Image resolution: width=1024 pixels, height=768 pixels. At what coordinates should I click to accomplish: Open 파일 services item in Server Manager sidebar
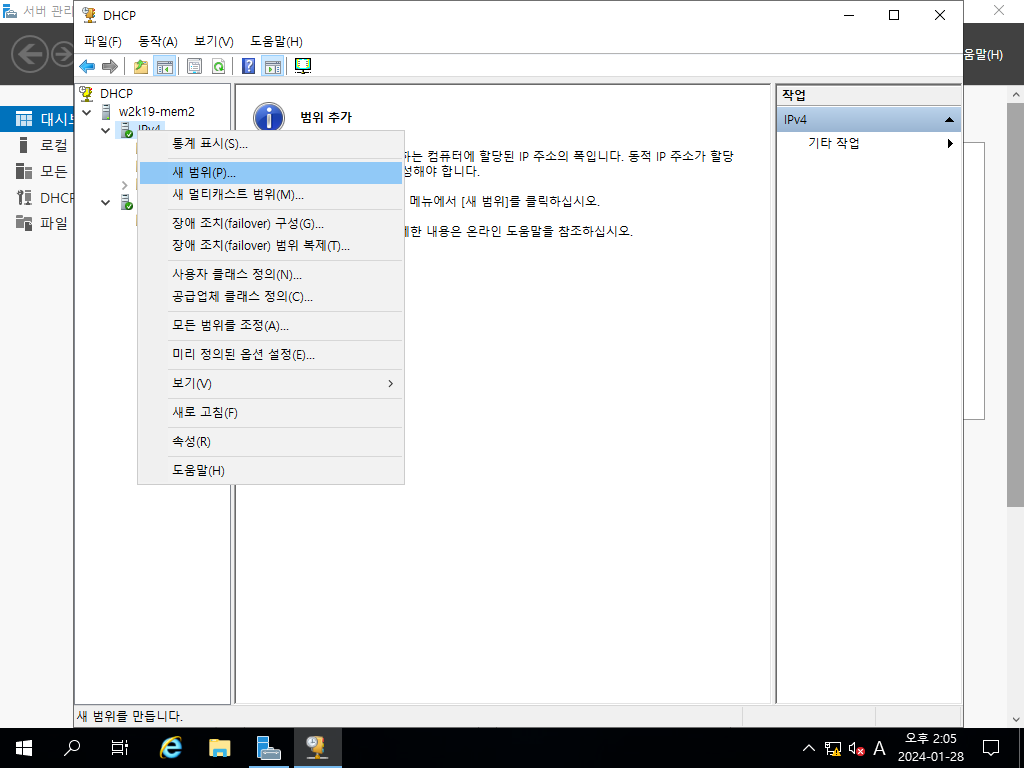click(37, 223)
